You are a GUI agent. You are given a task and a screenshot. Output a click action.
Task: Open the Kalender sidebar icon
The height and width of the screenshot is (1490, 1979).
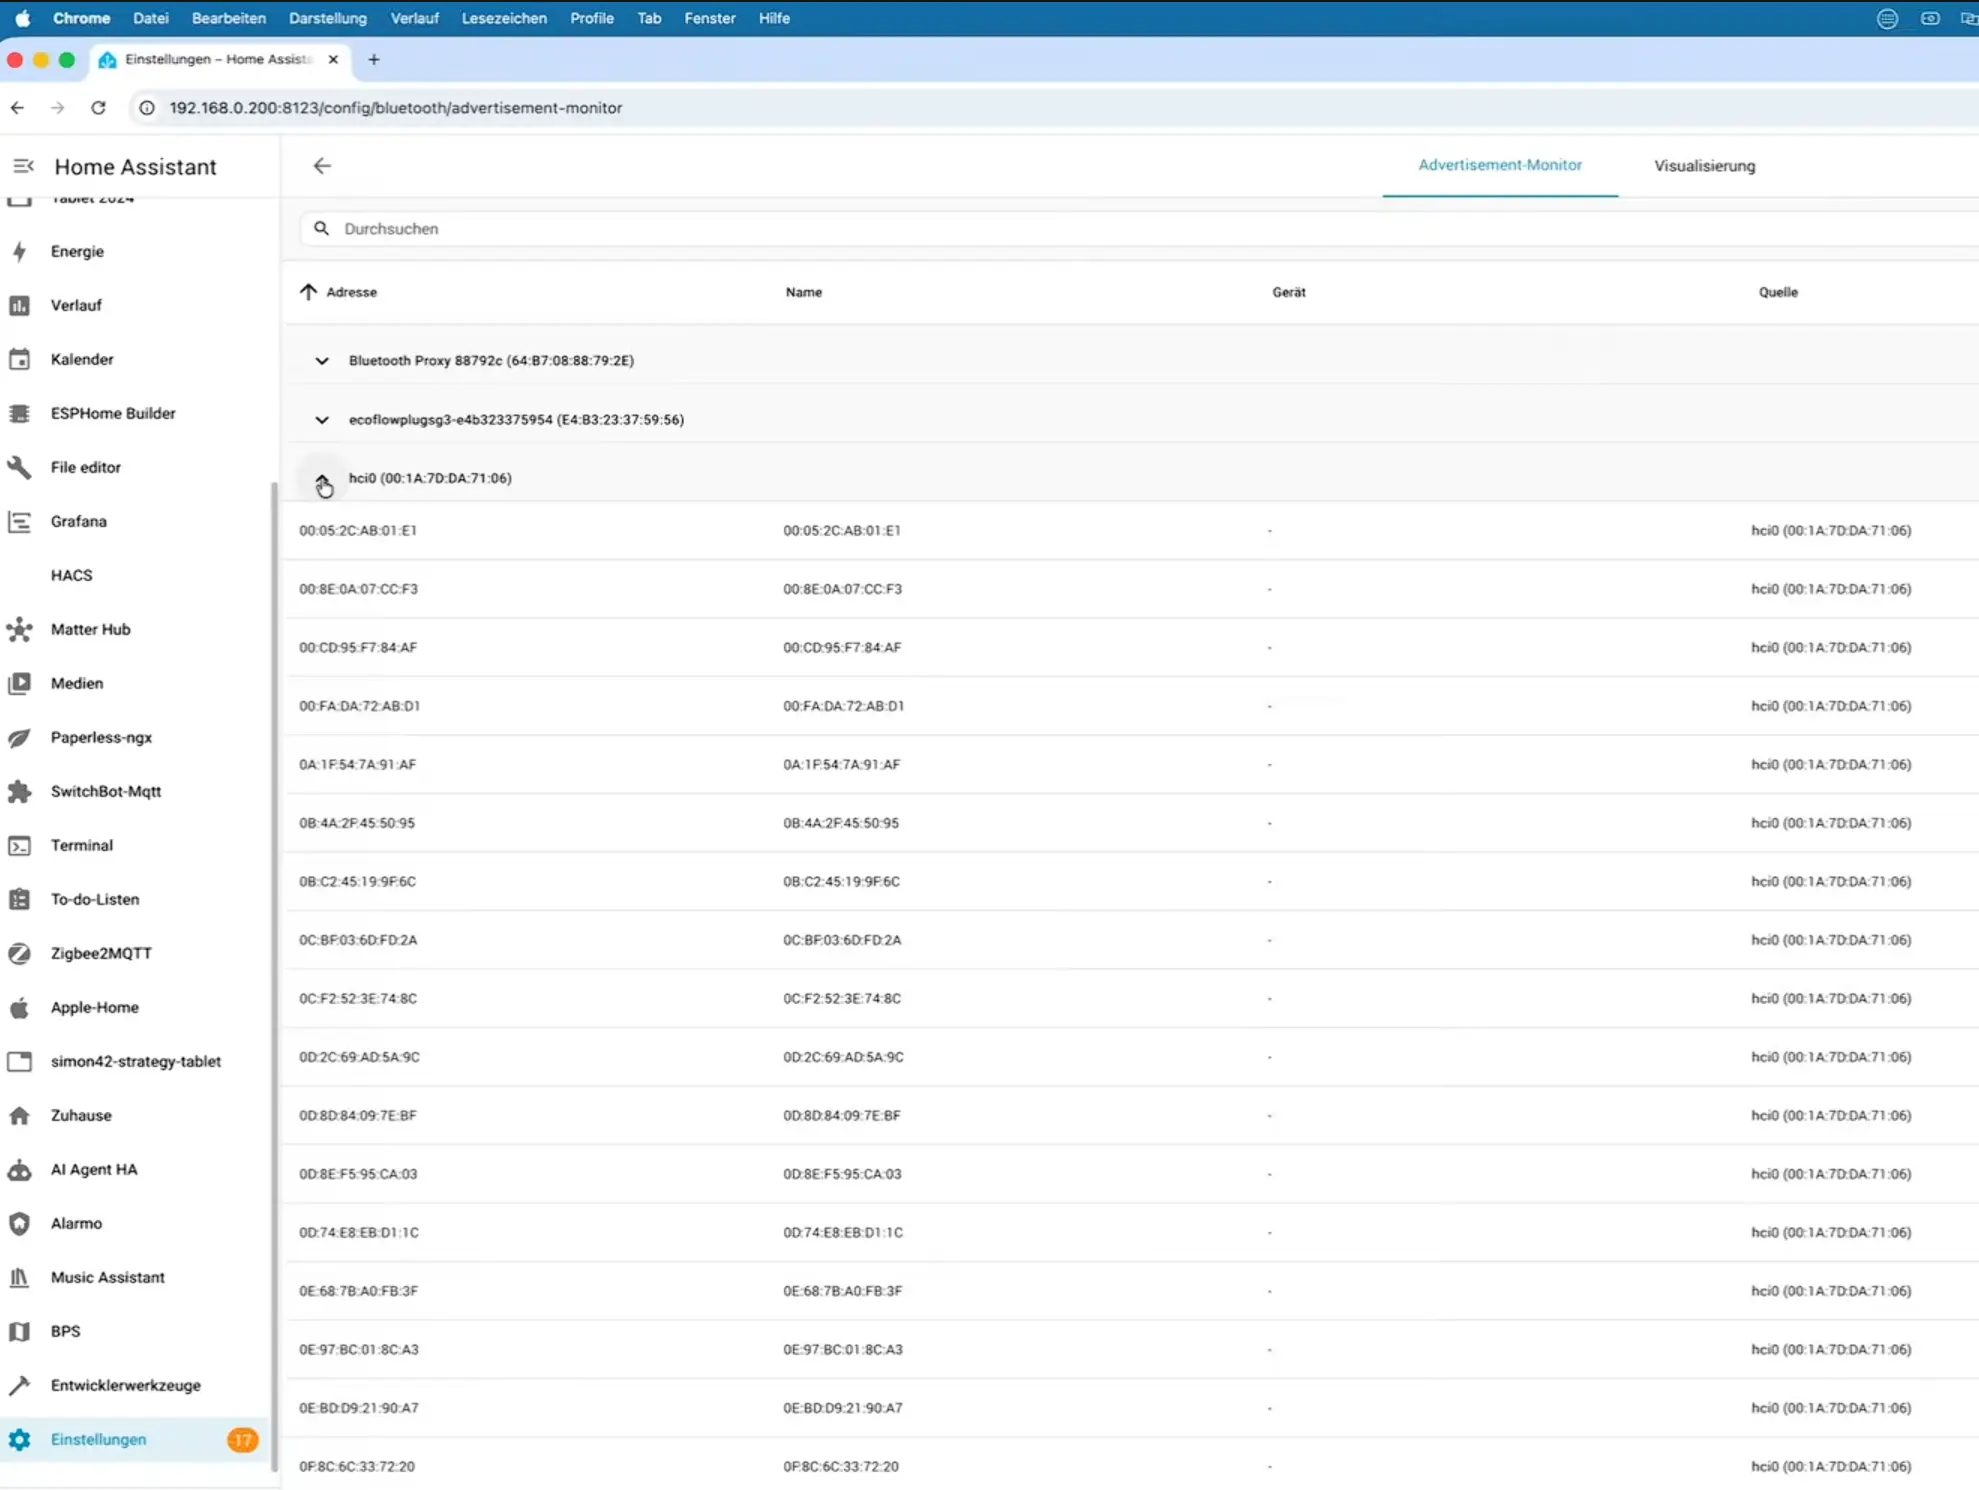(x=19, y=359)
